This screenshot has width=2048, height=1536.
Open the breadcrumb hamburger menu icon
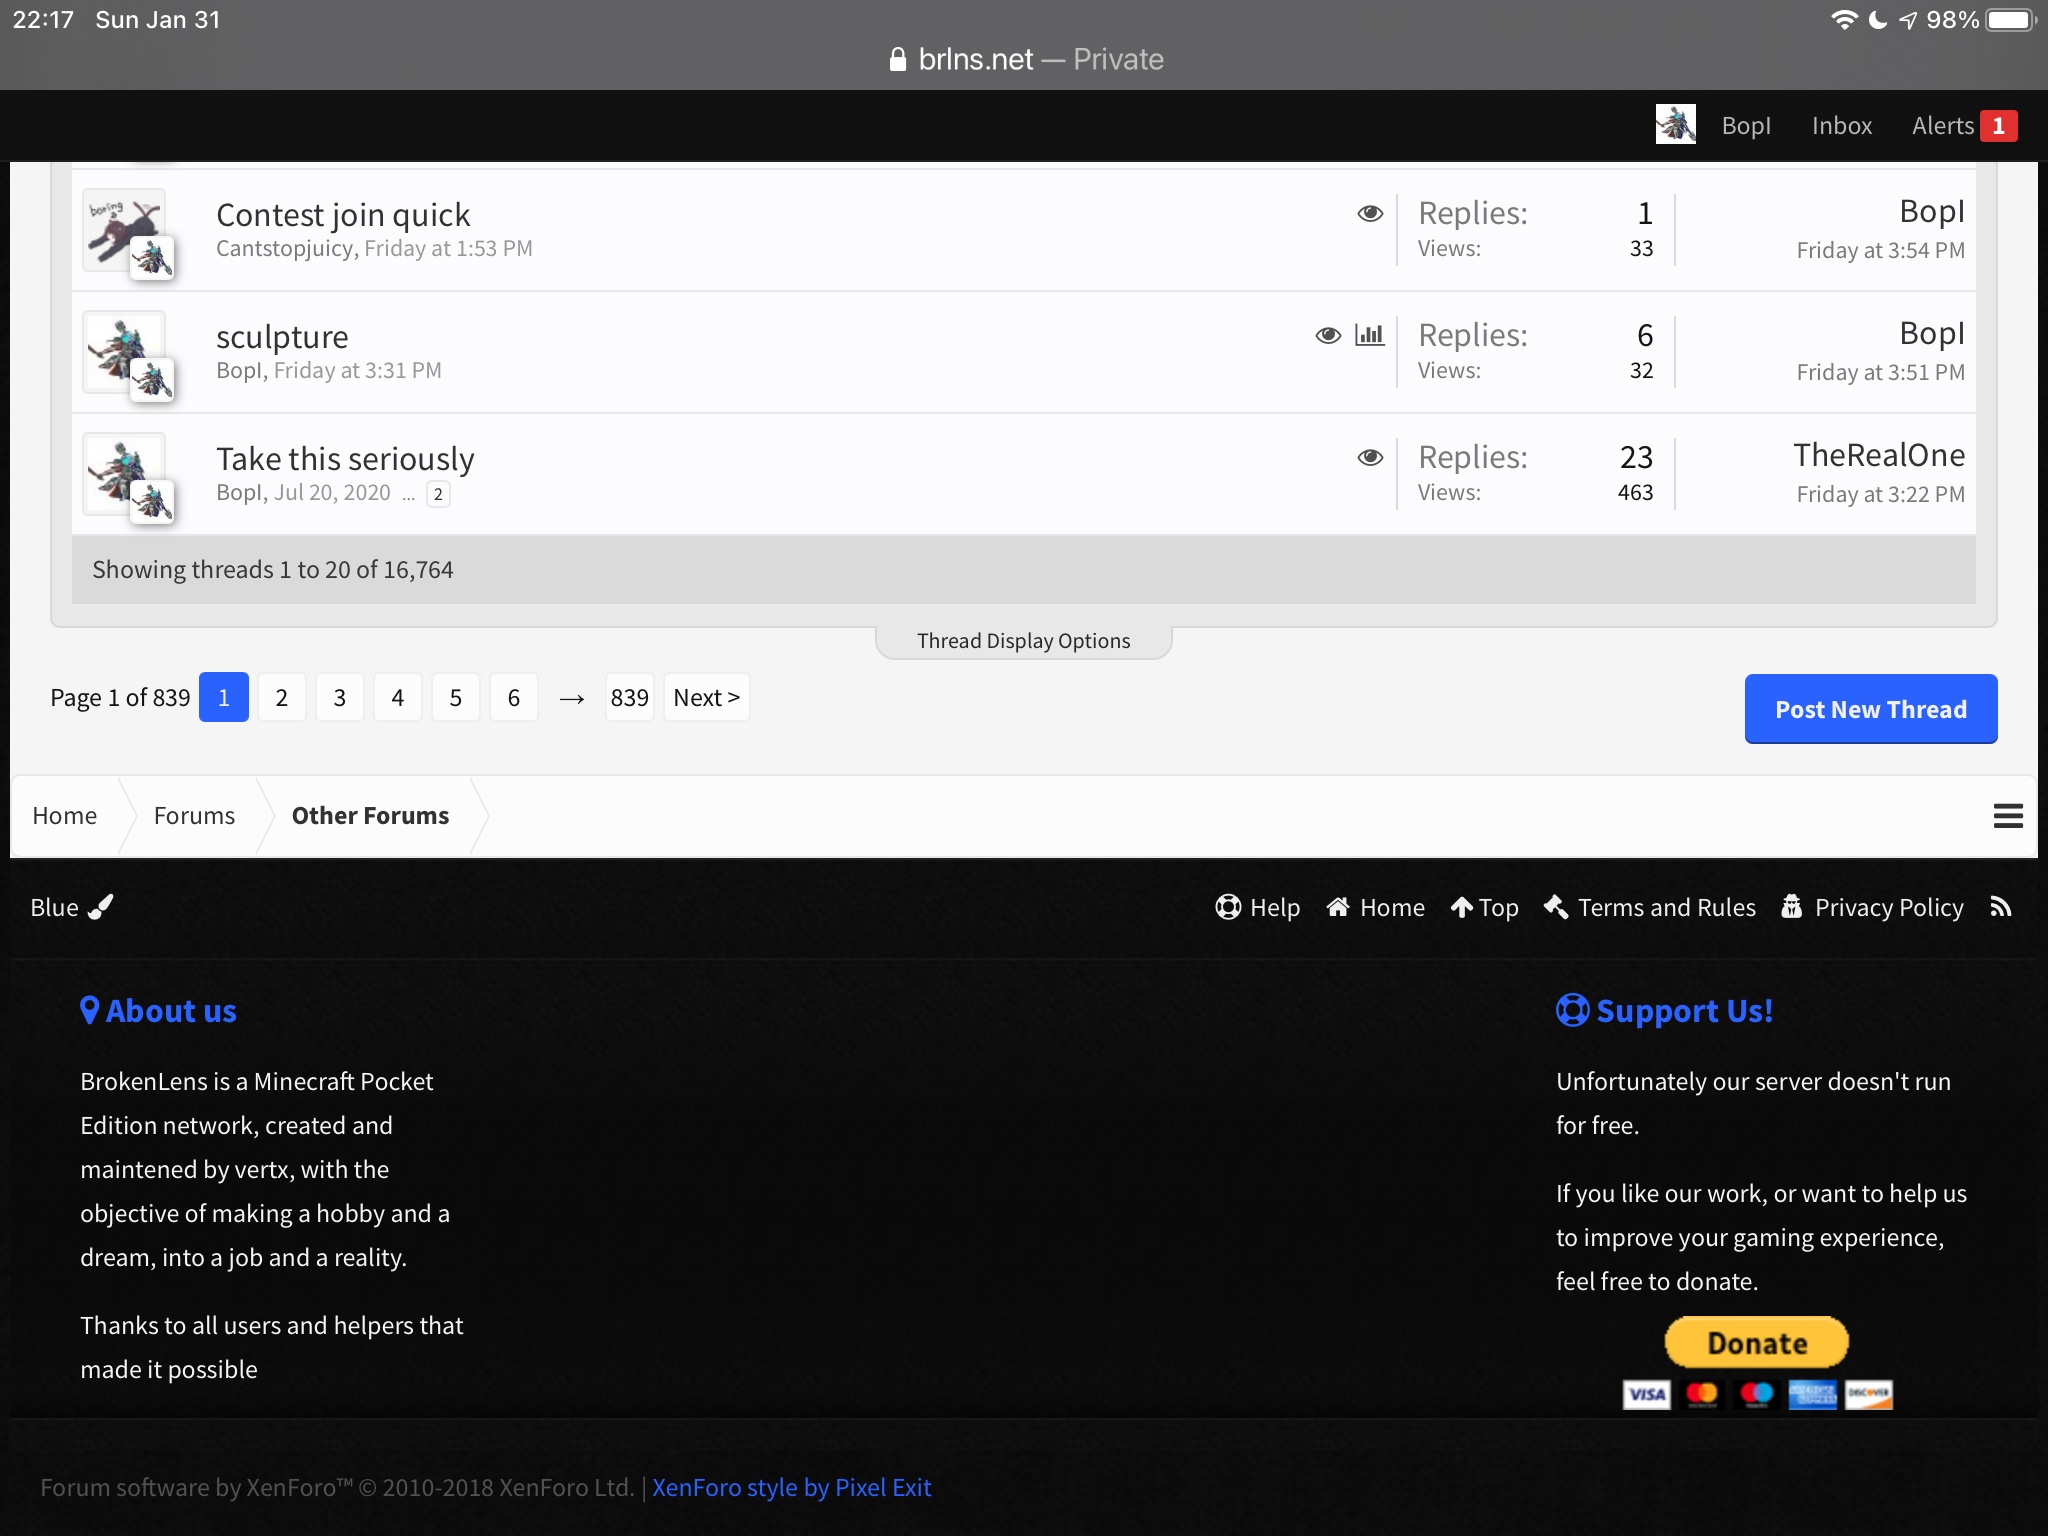pyautogui.click(x=2008, y=816)
